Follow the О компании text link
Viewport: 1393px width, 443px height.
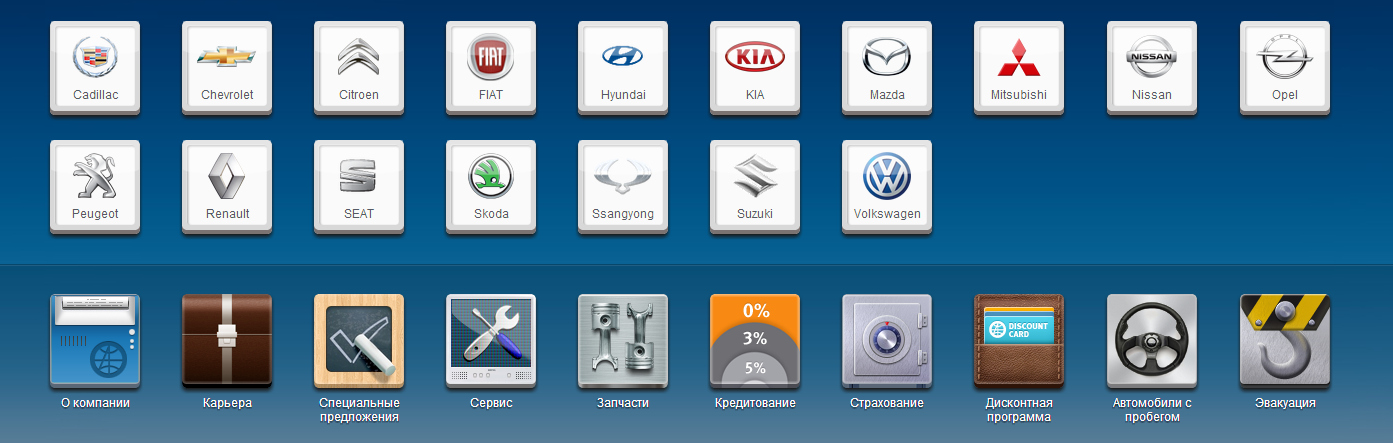pyautogui.click(x=95, y=403)
